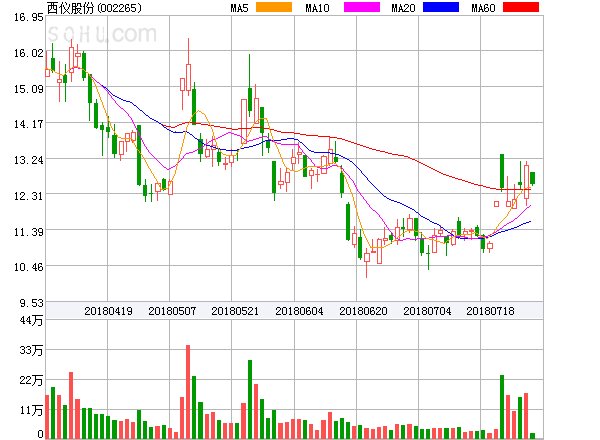Click the 15.09 price axis label
The image size is (600, 440).
pos(29,89)
